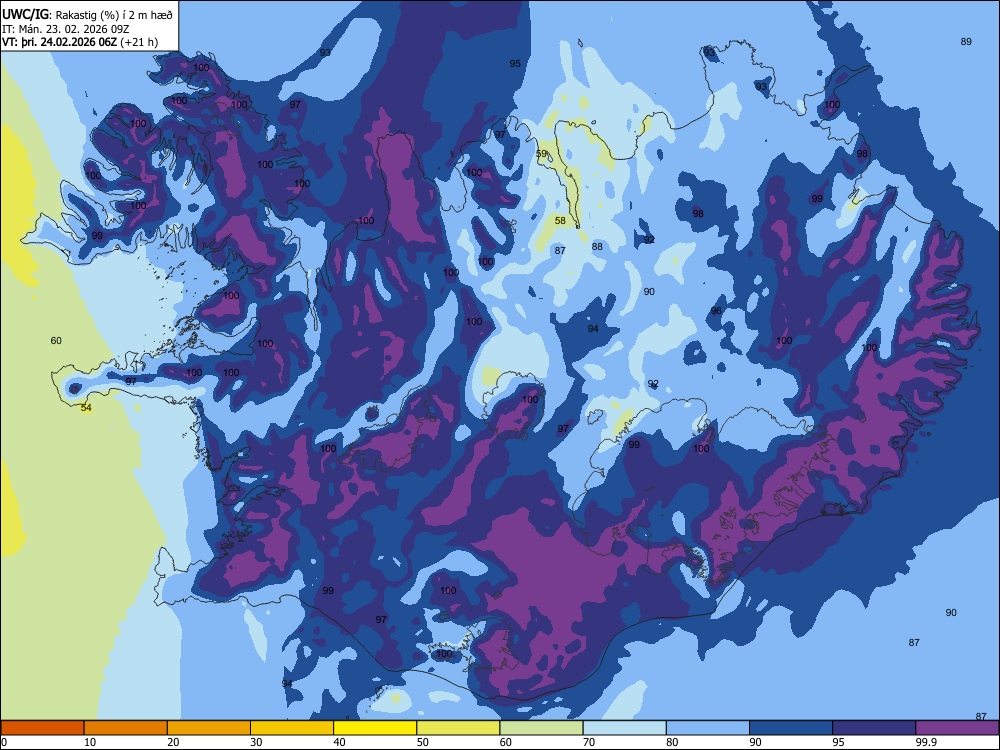The width and height of the screenshot is (1000, 750).
Task: Click the value 94 off the southwest coast
Action: pos(287,684)
